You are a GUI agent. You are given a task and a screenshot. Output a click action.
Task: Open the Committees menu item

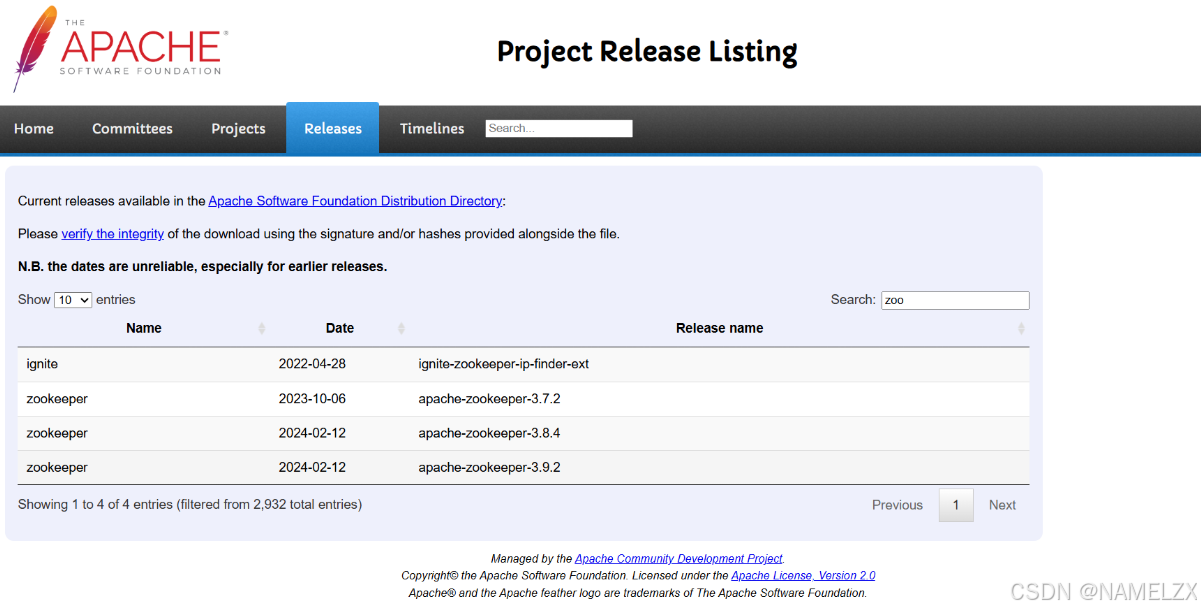click(x=132, y=129)
